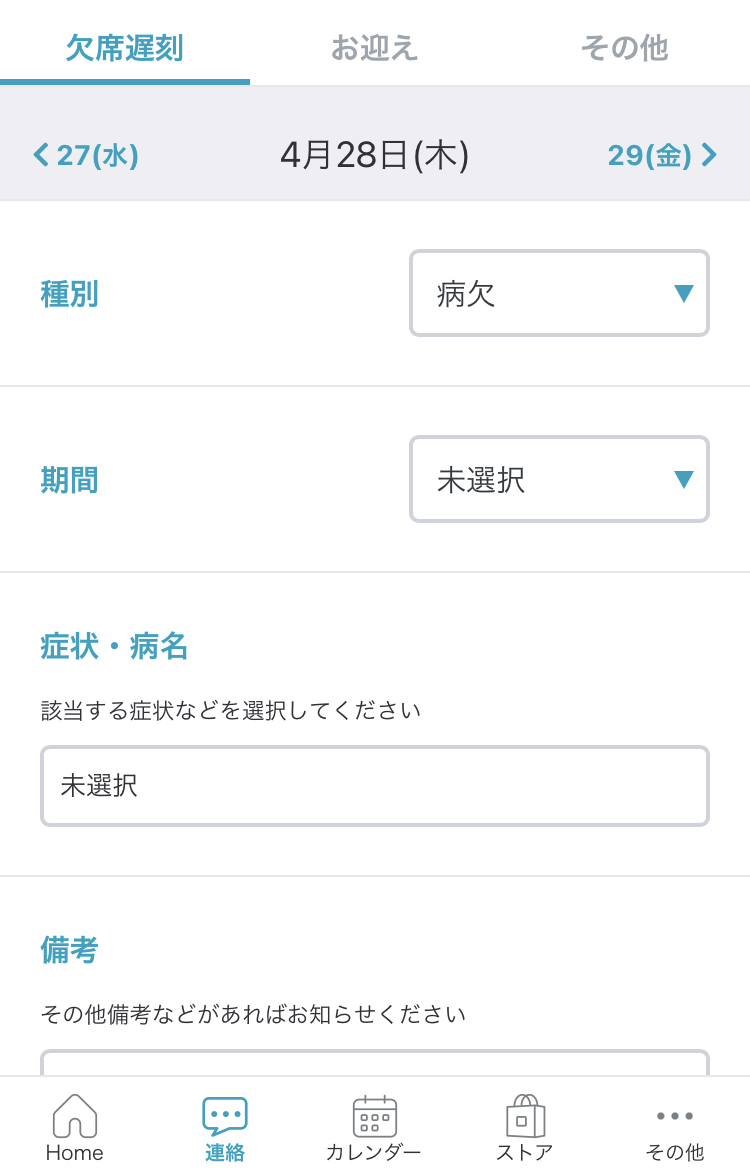Select the 欠席遅刻 tab
This screenshot has width=750, height=1173.
click(x=124, y=48)
